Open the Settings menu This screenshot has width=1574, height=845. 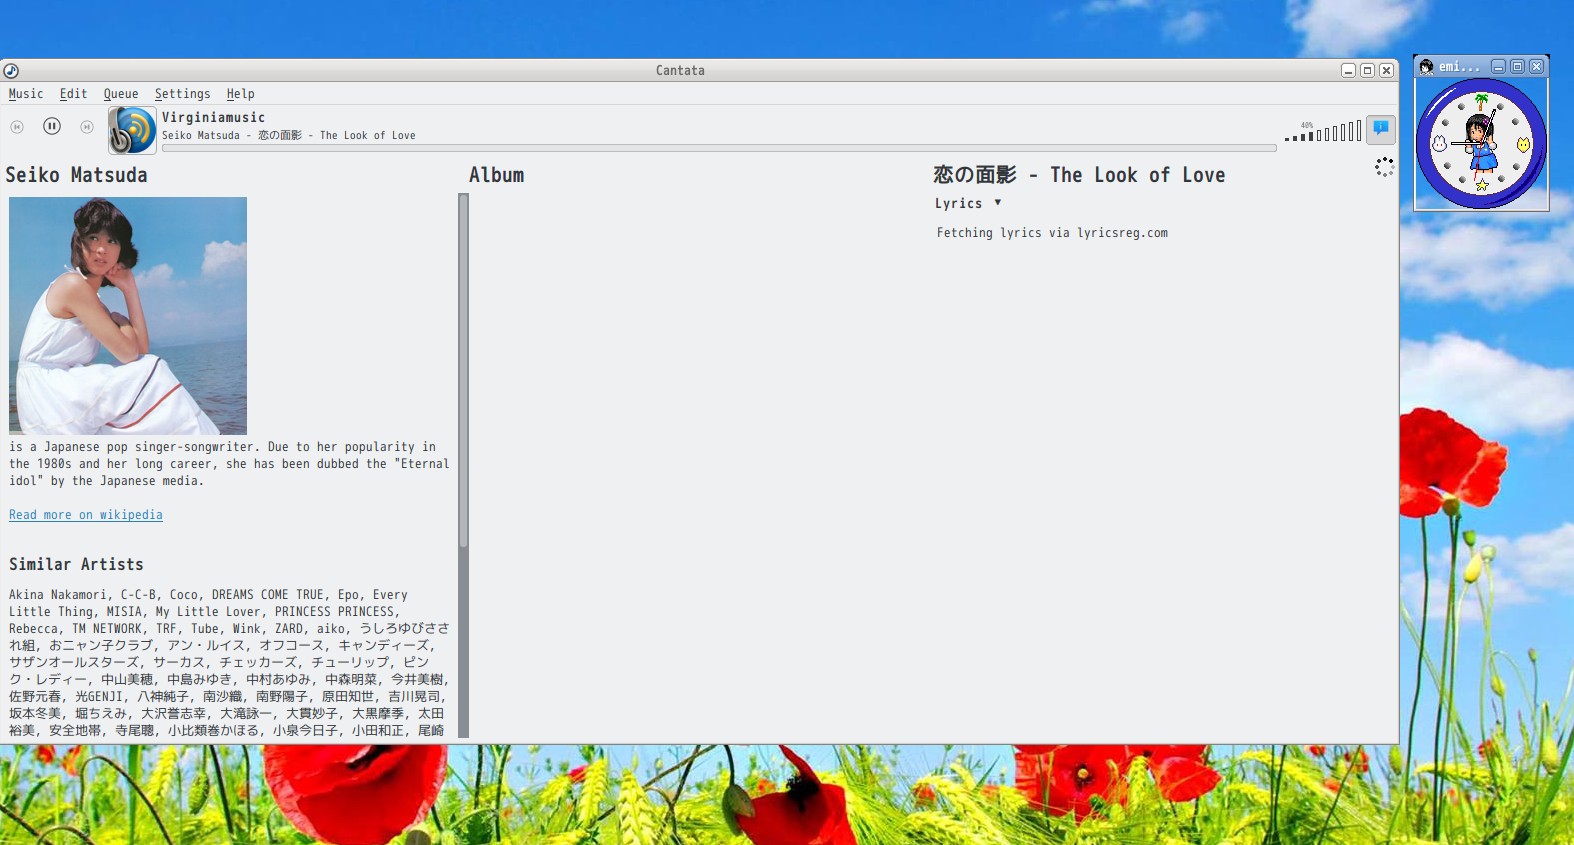coord(182,94)
